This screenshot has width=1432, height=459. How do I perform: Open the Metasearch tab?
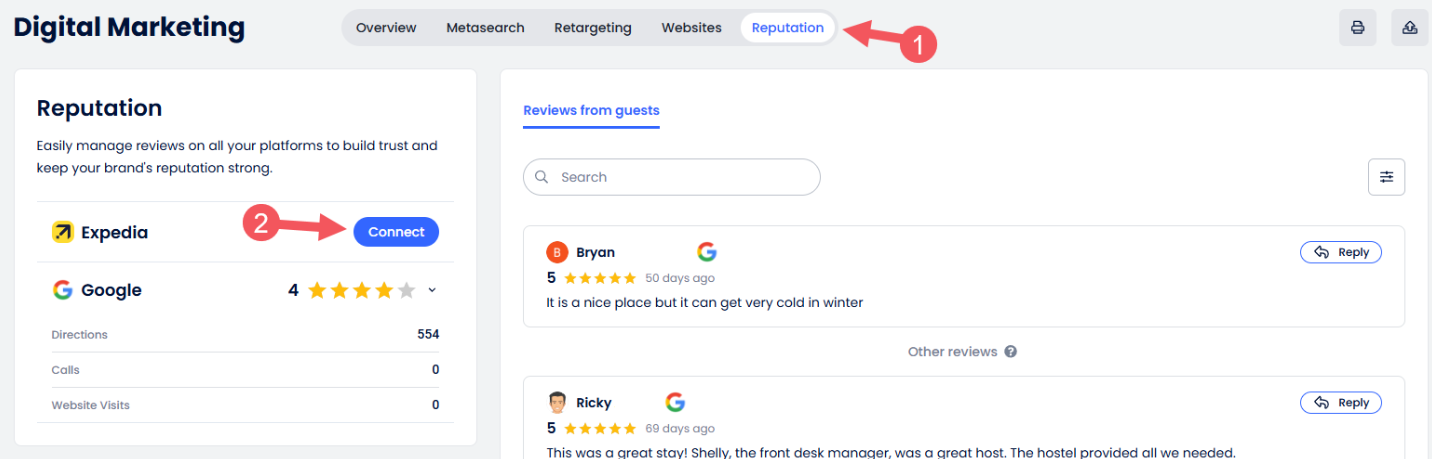[x=485, y=28]
